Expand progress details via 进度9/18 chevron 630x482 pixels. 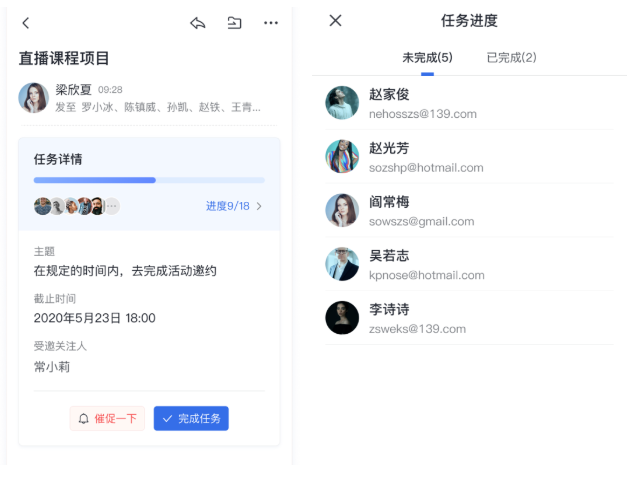click(259, 206)
